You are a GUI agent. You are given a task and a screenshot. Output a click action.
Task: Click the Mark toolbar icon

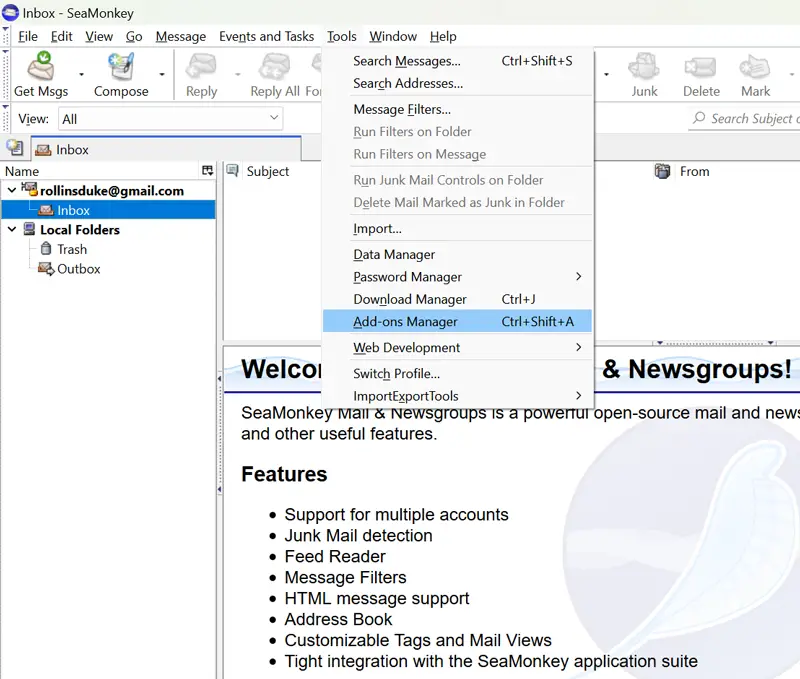click(755, 68)
